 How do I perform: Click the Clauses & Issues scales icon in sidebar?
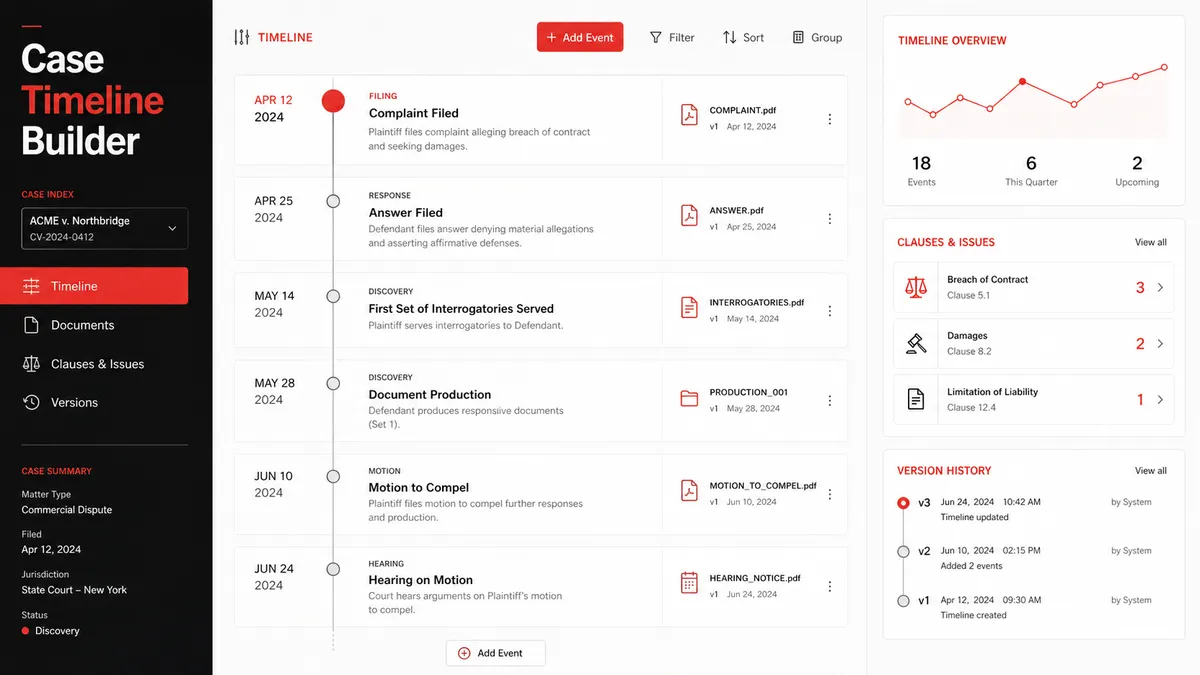pos(32,364)
